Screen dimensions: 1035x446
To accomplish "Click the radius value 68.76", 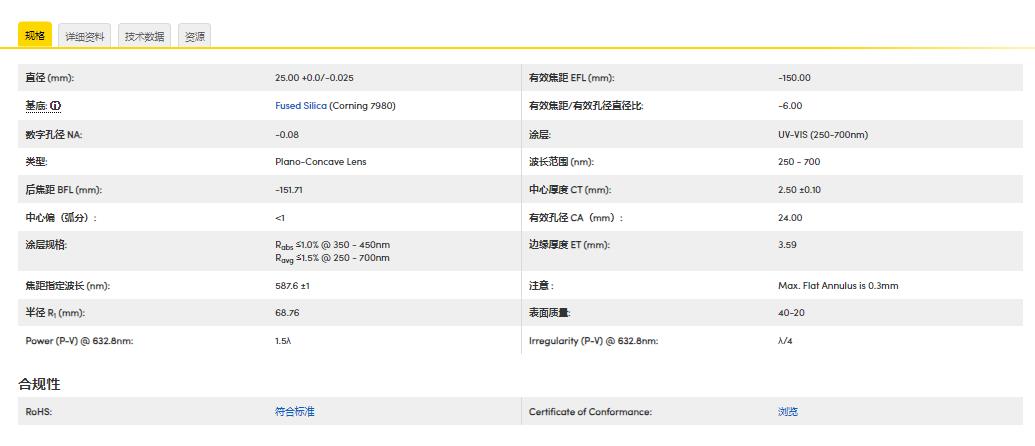I will pos(287,313).
